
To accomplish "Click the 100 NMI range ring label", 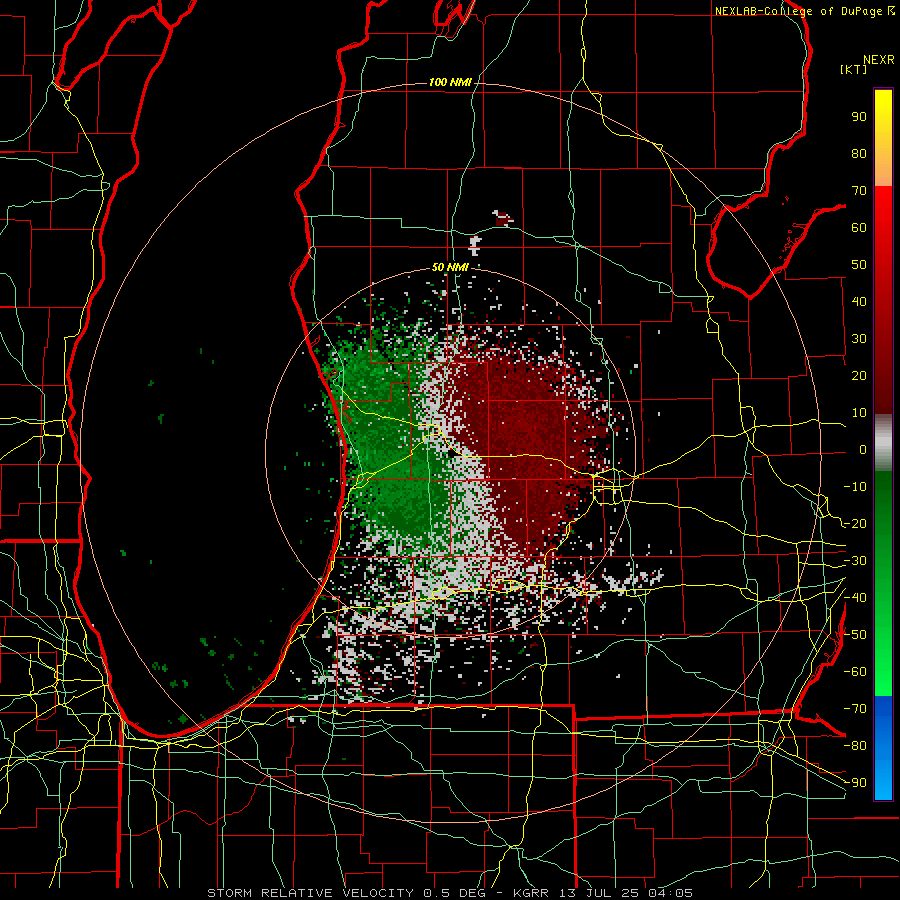I will click(450, 83).
